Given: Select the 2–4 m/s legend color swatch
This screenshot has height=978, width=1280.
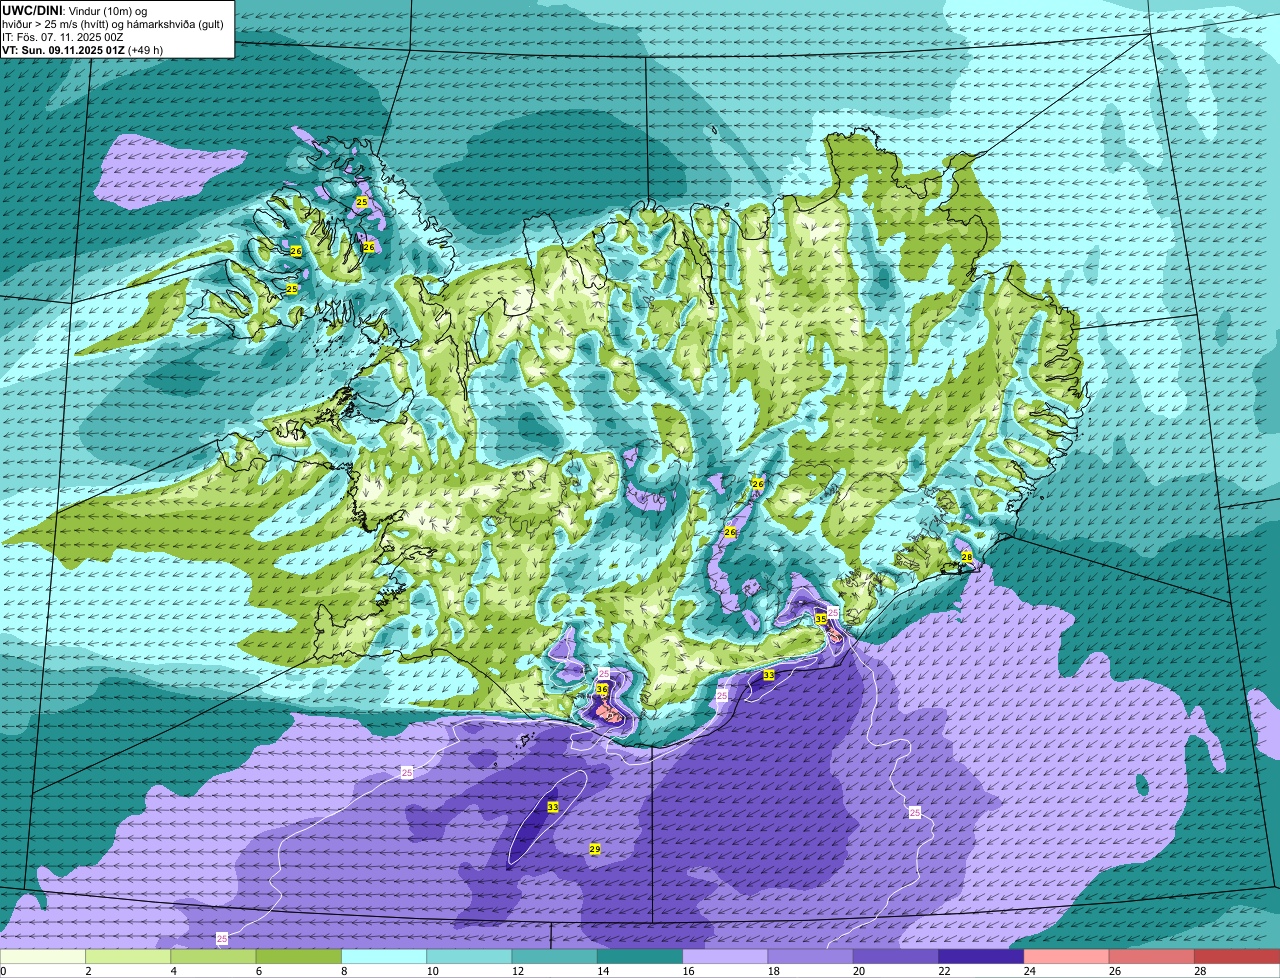Looking at the screenshot, I should (128, 957).
